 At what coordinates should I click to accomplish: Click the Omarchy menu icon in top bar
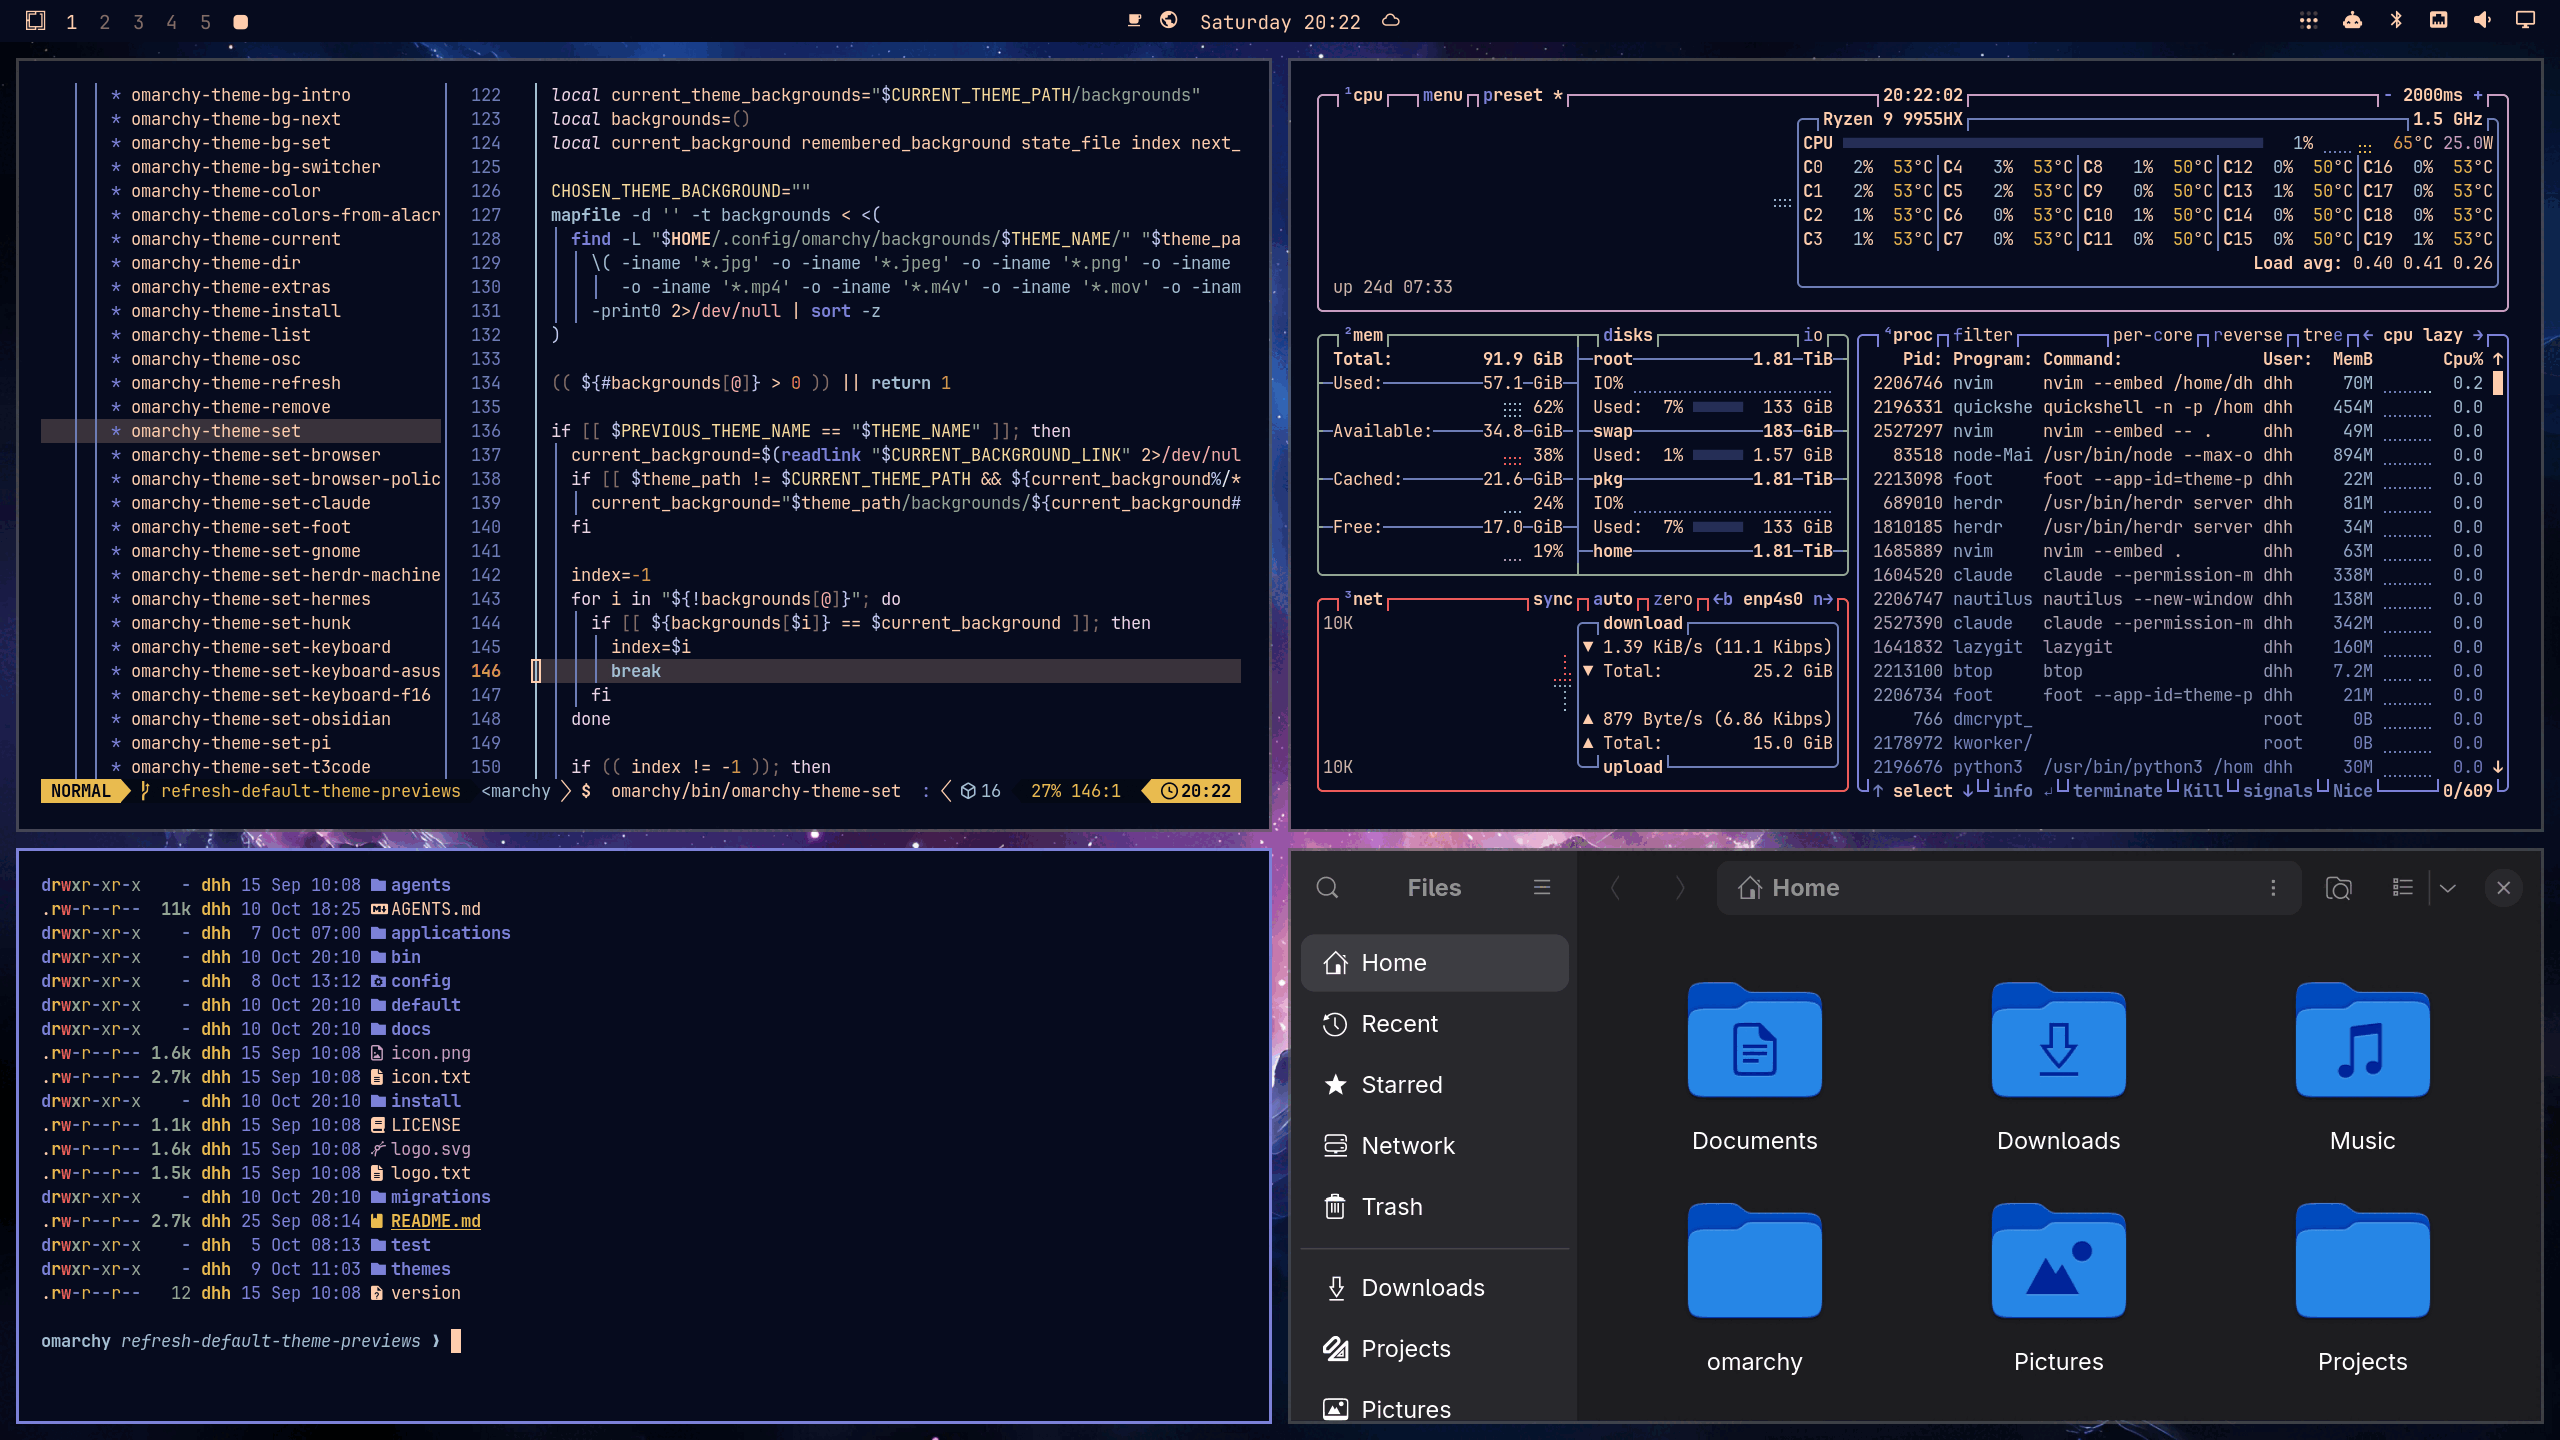point(35,20)
